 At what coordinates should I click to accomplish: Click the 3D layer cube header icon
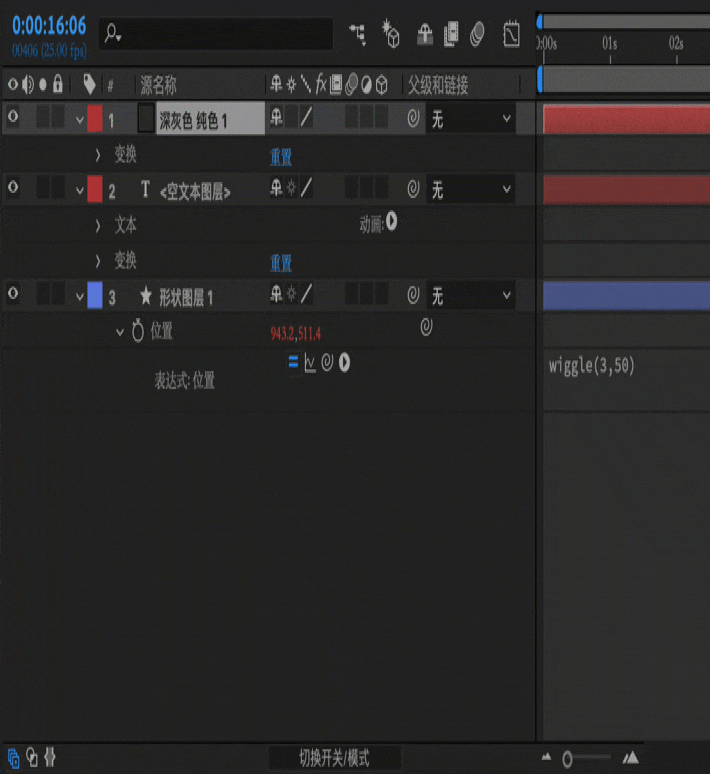(x=382, y=85)
